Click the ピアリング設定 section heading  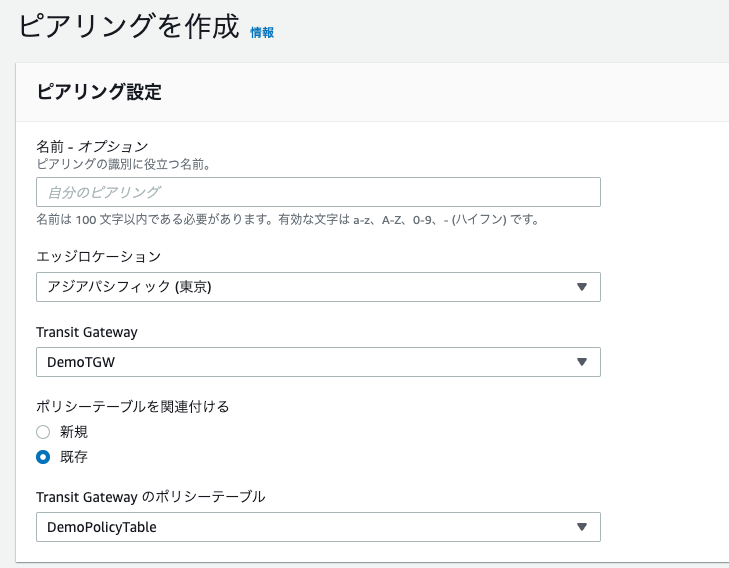click(x=99, y=92)
